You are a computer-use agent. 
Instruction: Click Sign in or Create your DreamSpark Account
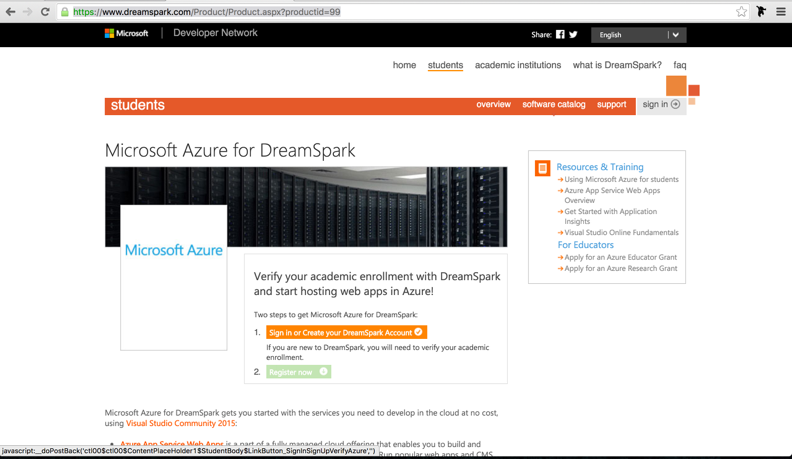346,332
